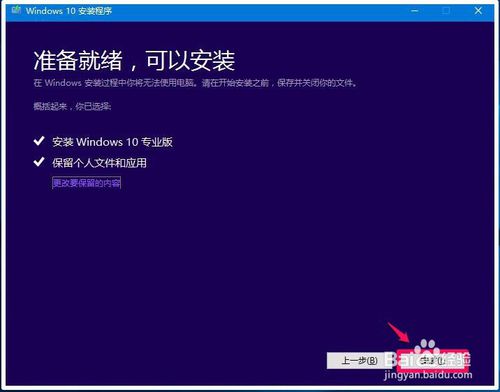Image resolution: width=500 pixels, height=392 pixels.
Task: Click the checkmark beside 安装 Windows 10 专业版
Action: 39,141
